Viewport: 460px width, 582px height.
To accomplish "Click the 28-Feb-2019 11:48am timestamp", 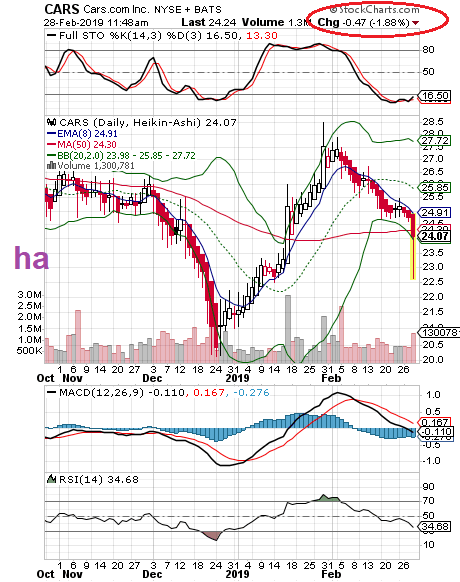I will [96, 23].
